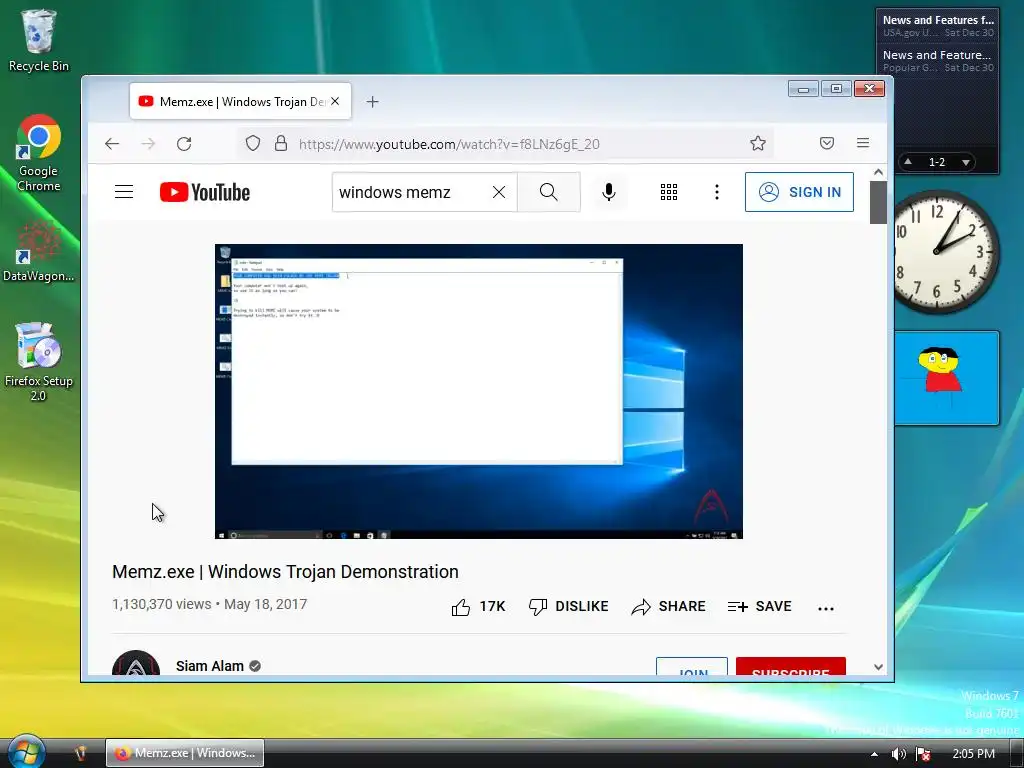Open the Recycle Bin desktop icon
Viewport: 1024px width, 768px height.
click(39, 40)
